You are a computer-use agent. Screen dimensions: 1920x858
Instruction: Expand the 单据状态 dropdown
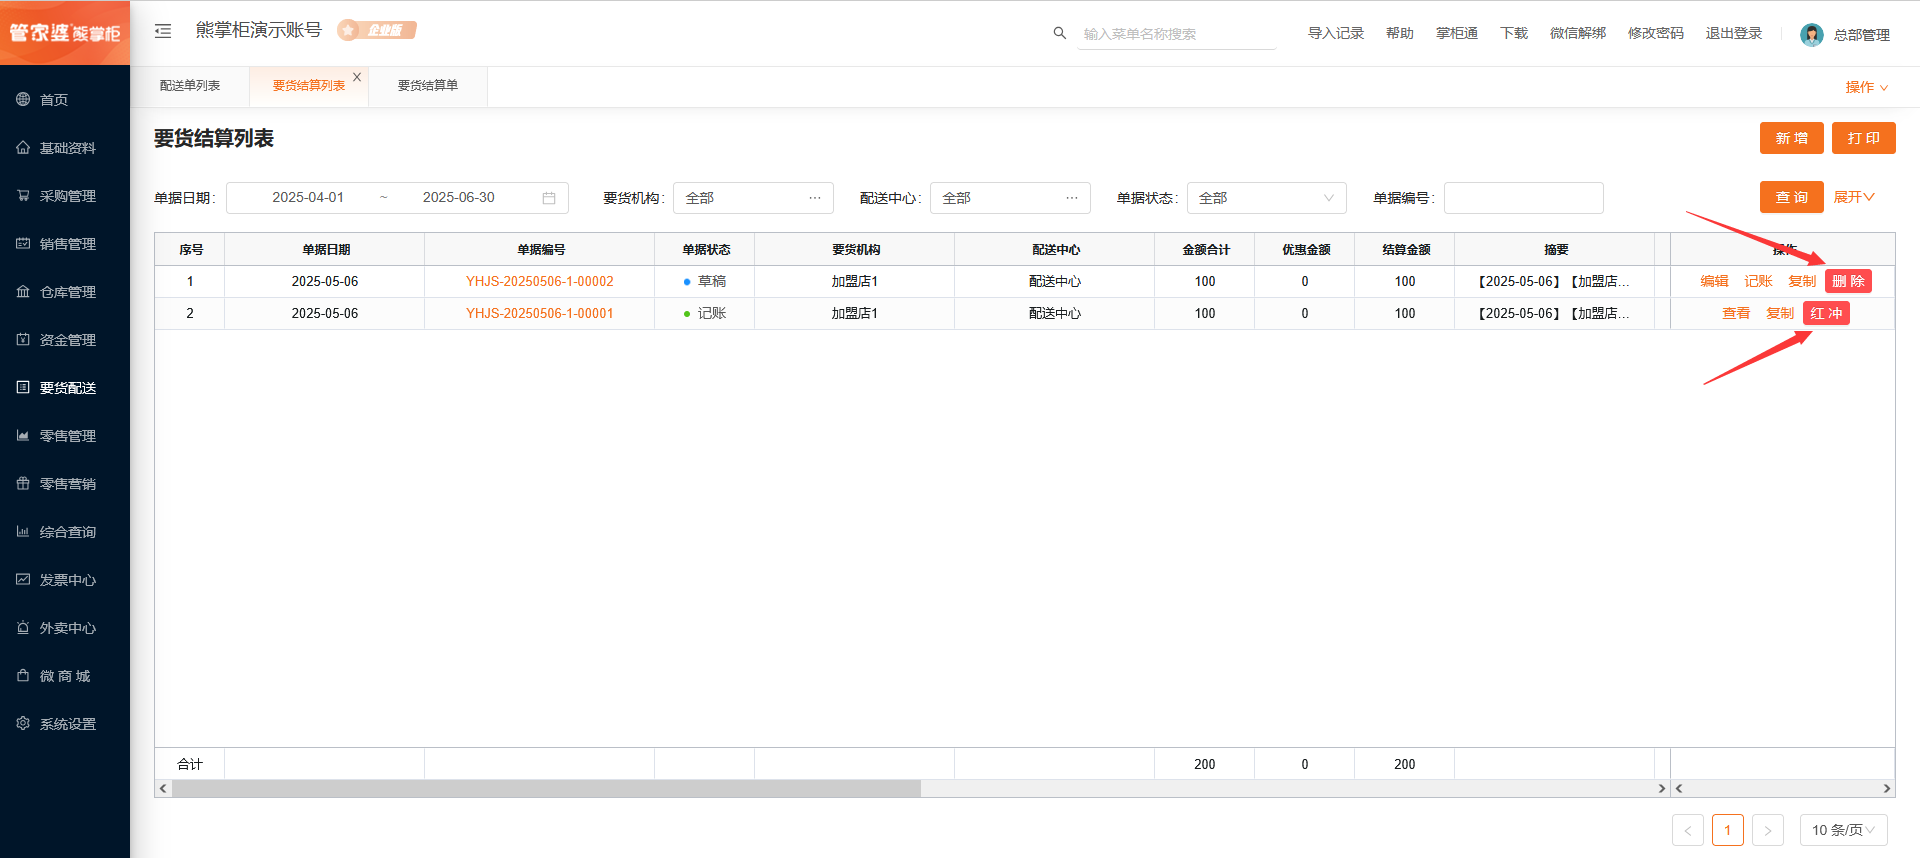1266,198
